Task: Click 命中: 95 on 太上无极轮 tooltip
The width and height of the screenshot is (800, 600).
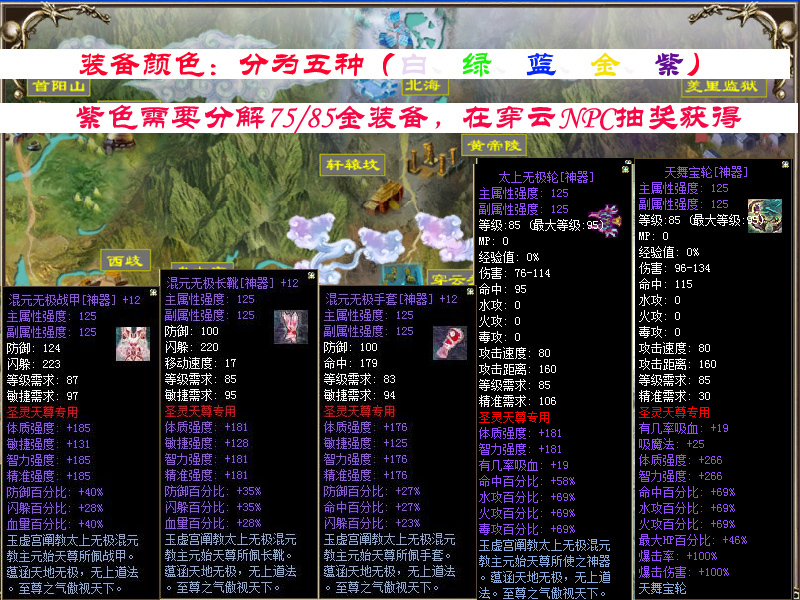Action: tap(503, 289)
